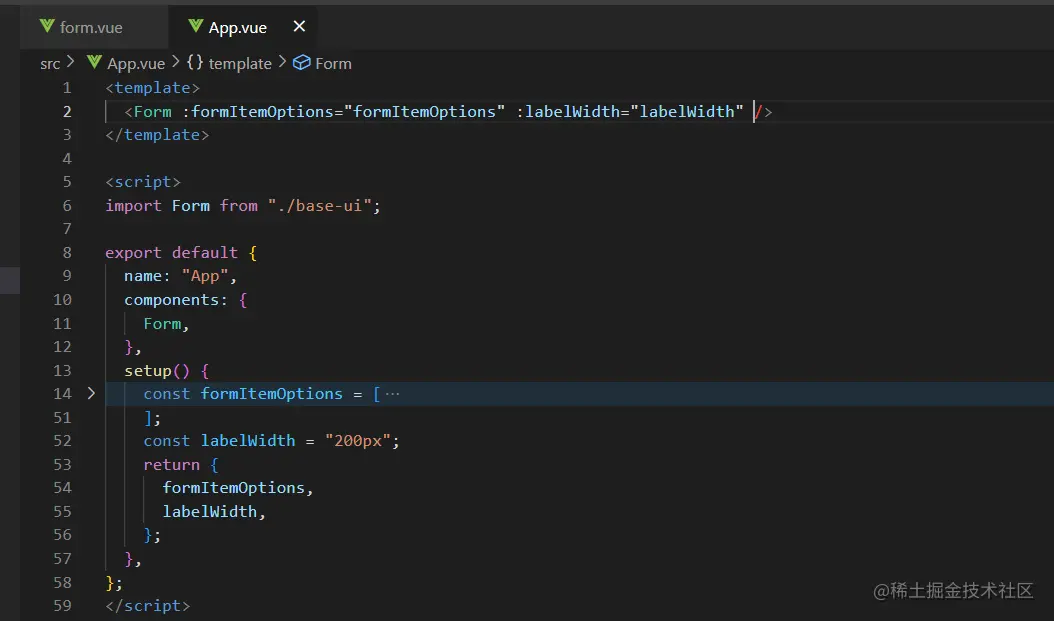Screen dimensions: 1054x621
Task: Click 'labelWidth,' on line 55
Action: pos(214,511)
